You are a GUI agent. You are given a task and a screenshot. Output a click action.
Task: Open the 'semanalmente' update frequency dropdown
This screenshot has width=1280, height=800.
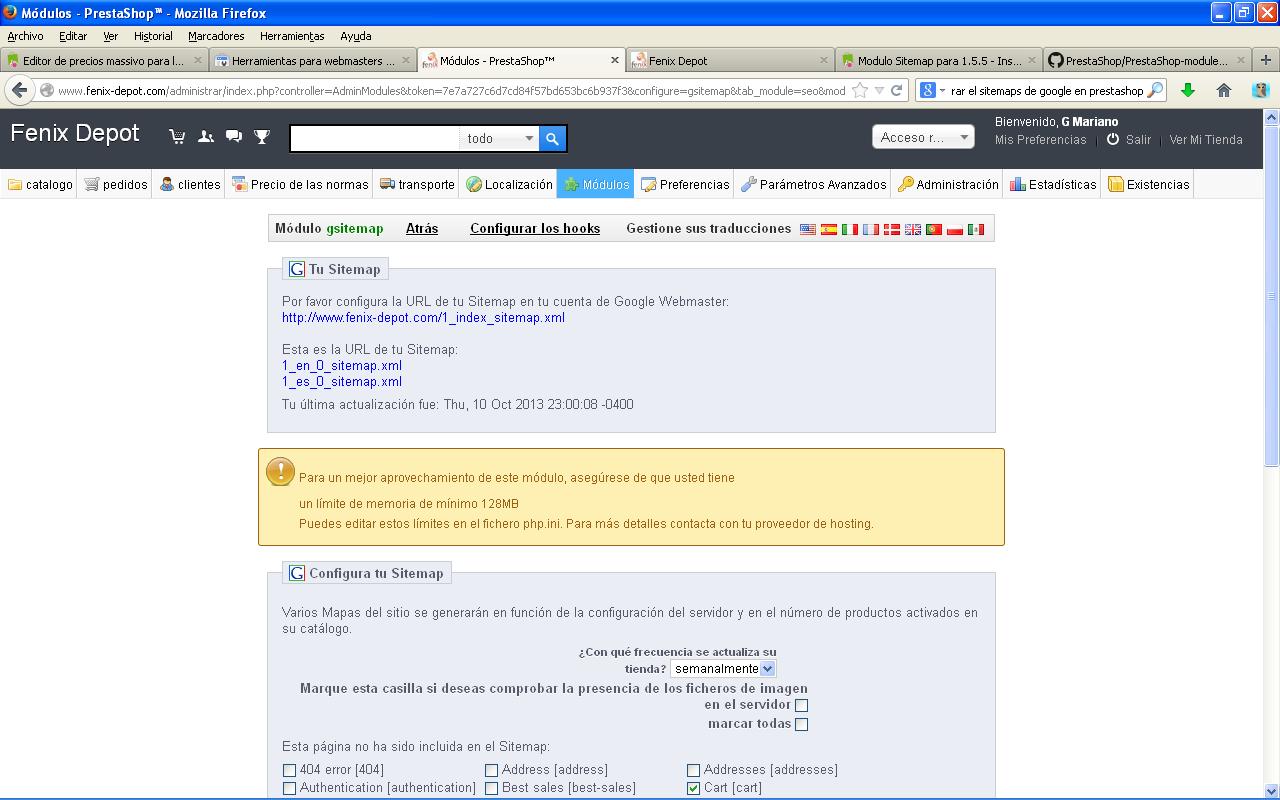click(x=723, y=668)
